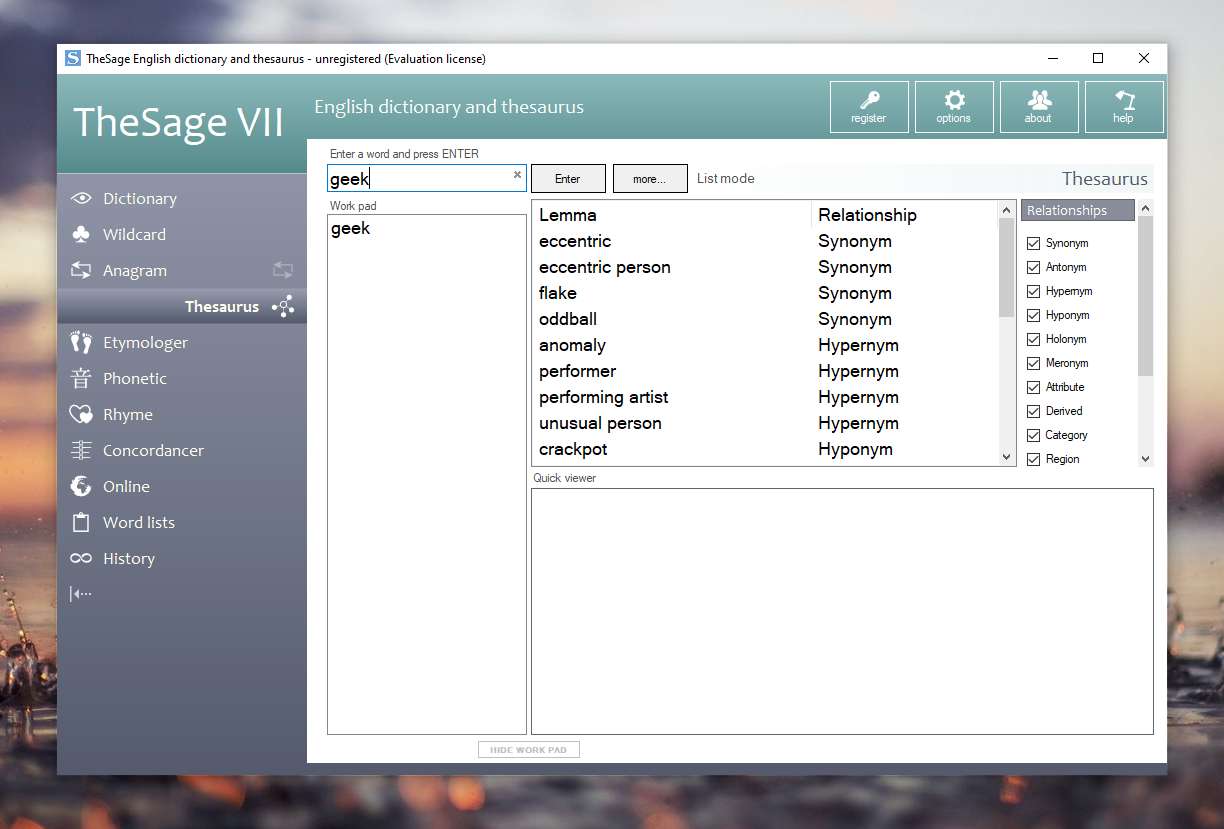Click the History infinity icon
Screen dimensions: 1224x829
click(81, 559)
